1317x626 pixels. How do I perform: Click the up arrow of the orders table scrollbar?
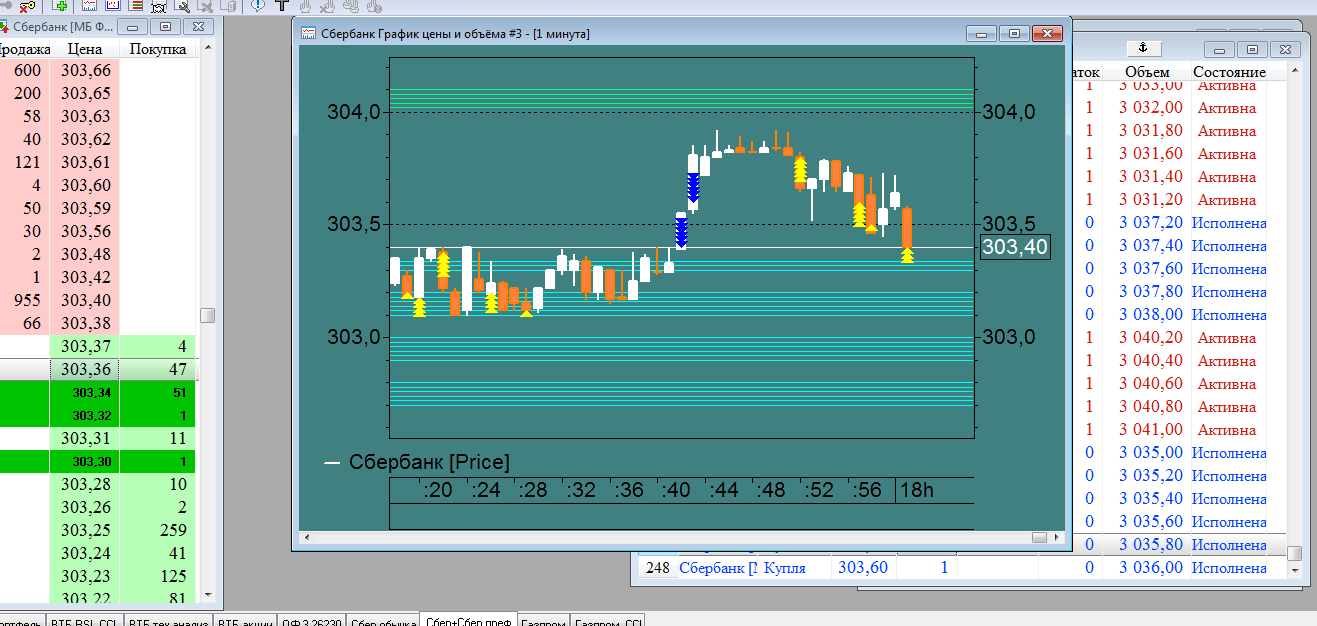pyautogui.click(x=1295, y=71)
